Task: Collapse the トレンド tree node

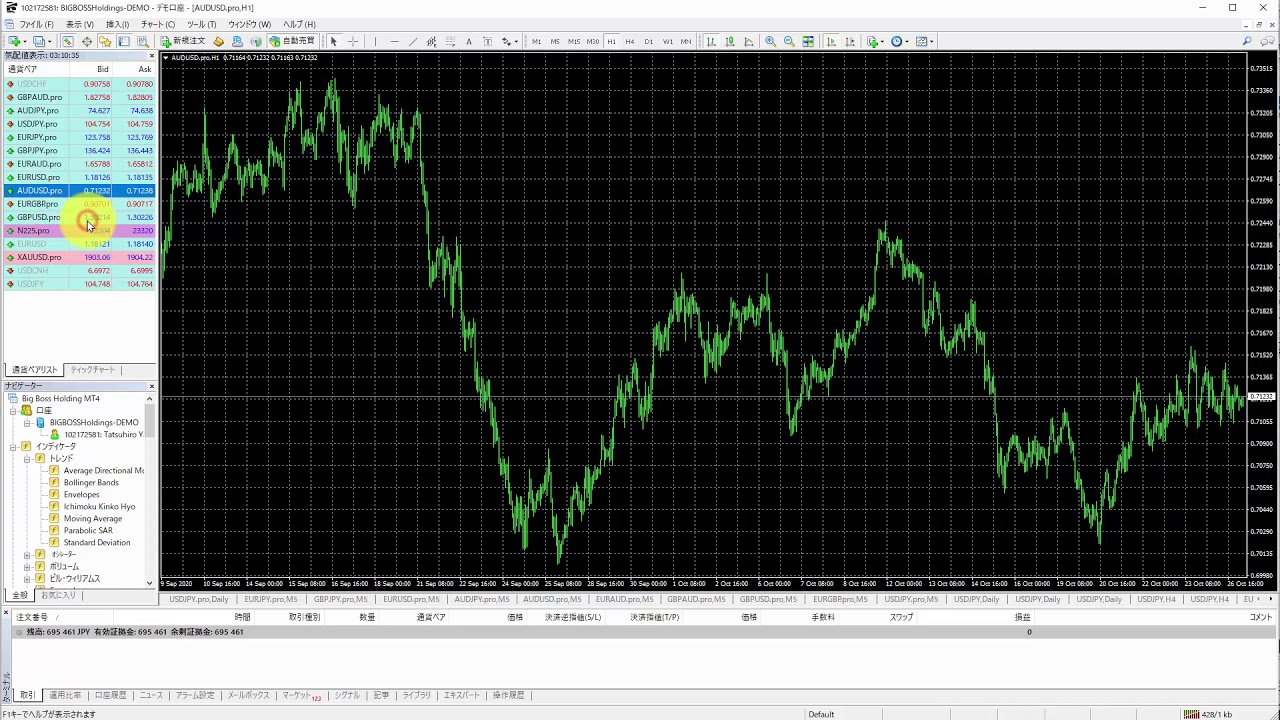Action: (x=27, y=458)
